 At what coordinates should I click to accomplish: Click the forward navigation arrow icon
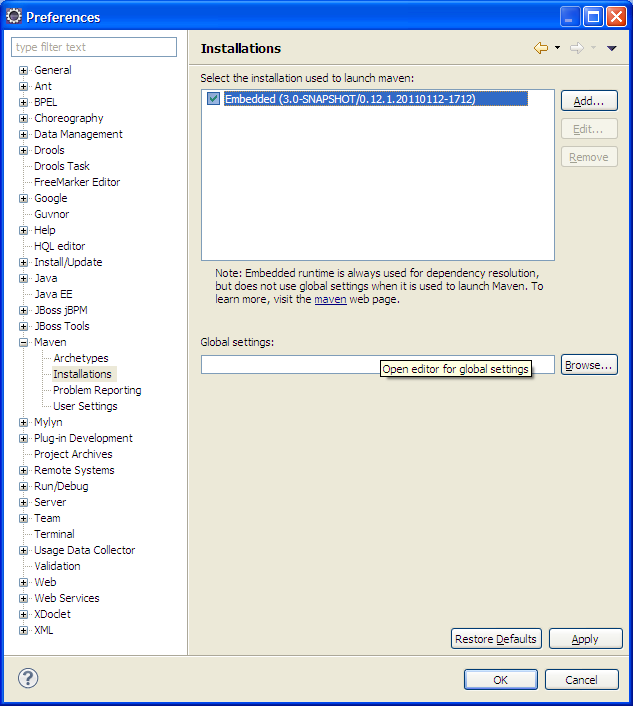(x=577, y=48)
